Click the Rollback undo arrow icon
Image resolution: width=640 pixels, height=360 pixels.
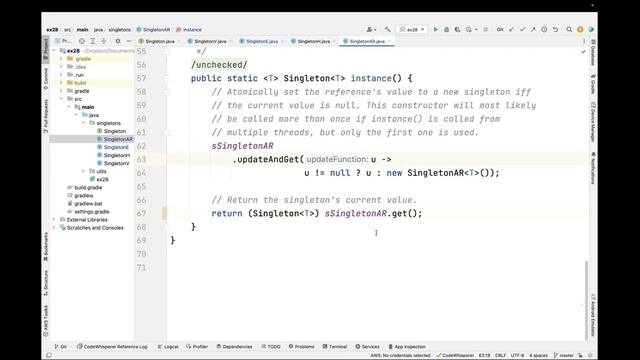[556, 29]
